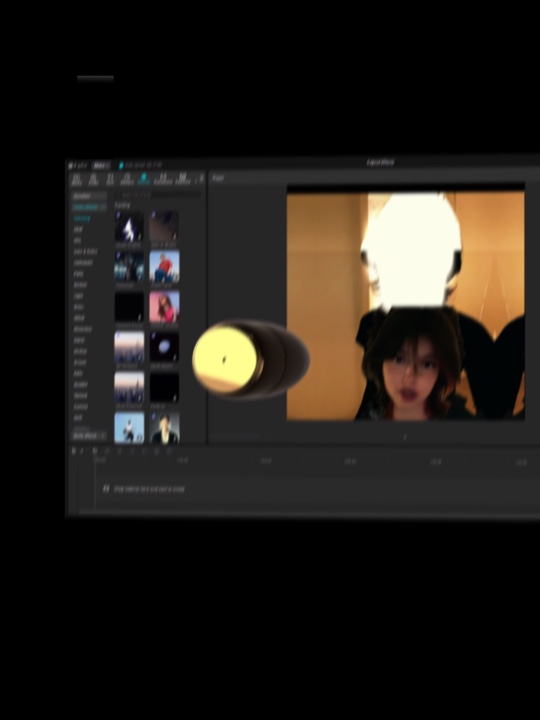Click the search effects input field
This screenshot has width=540, height=720.
[158, 195]
